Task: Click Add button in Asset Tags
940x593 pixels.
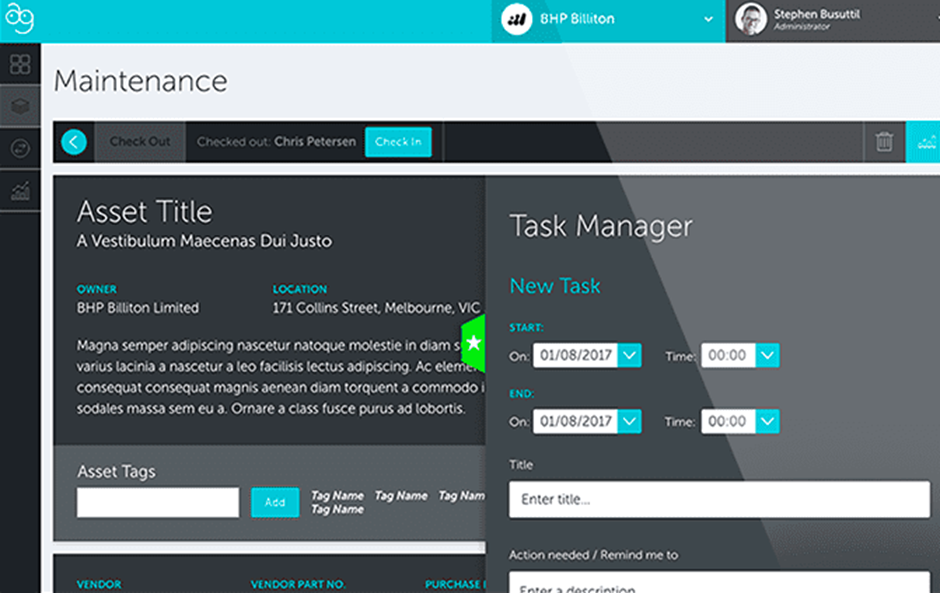Action: tap(275, 502)
